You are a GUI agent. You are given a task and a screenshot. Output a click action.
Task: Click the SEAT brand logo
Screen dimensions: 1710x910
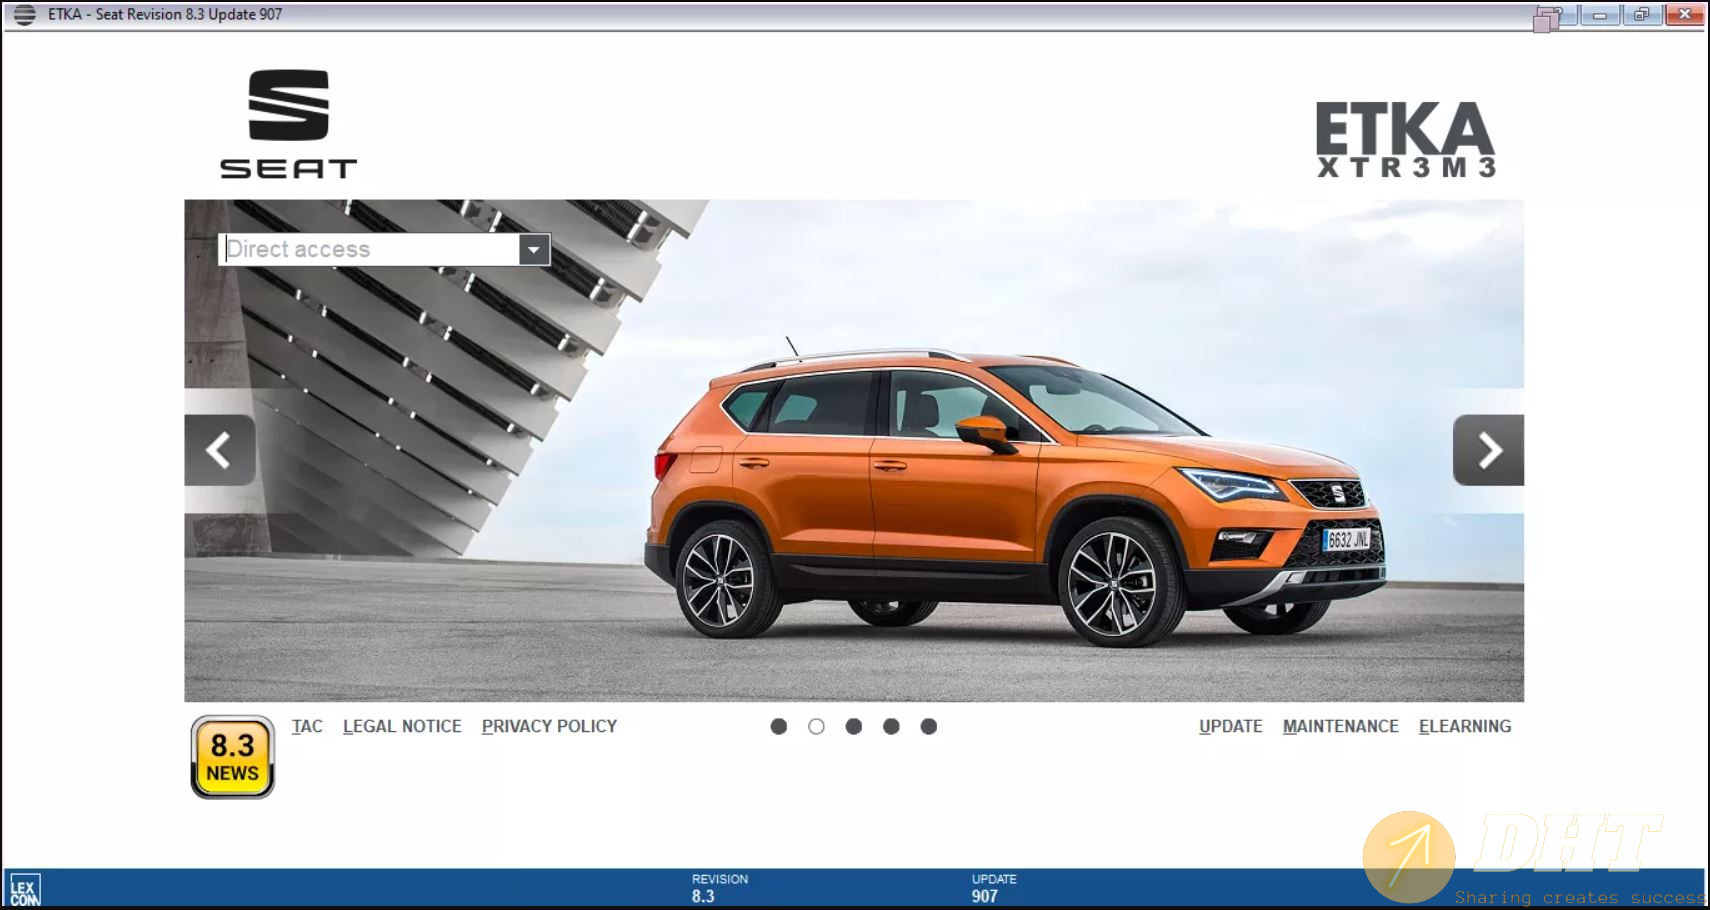click(x=288, y=125)
